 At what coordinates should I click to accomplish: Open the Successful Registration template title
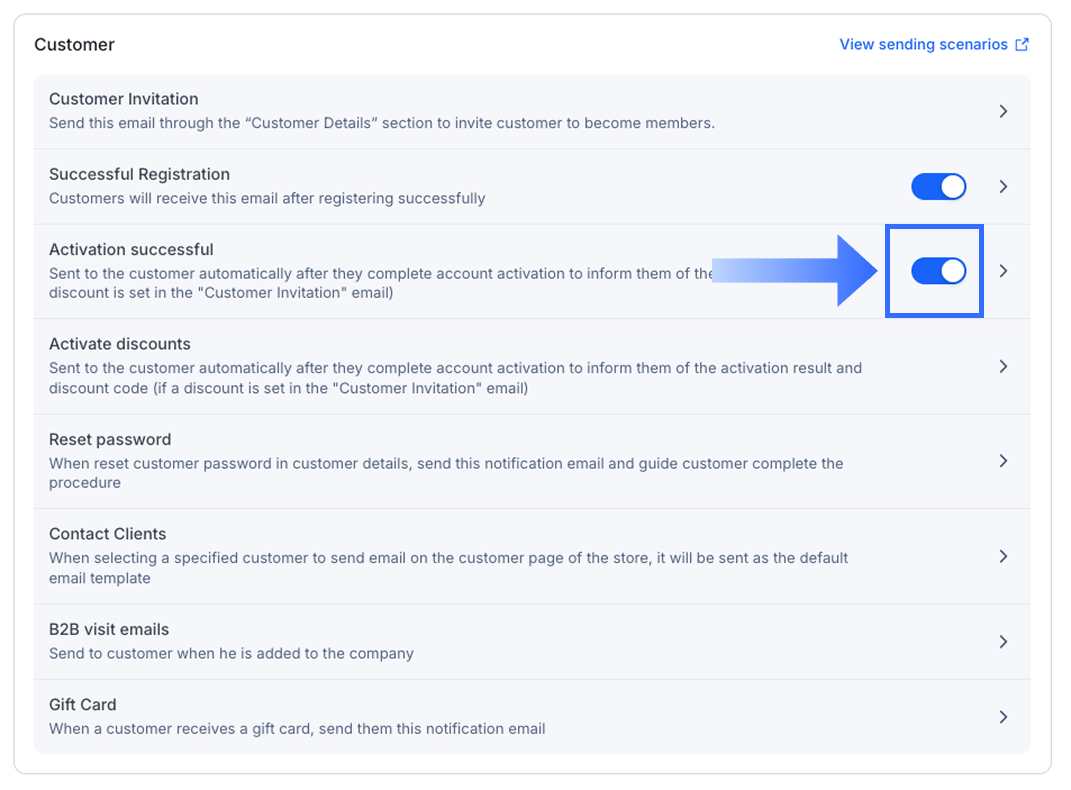(x=139, y=174)
